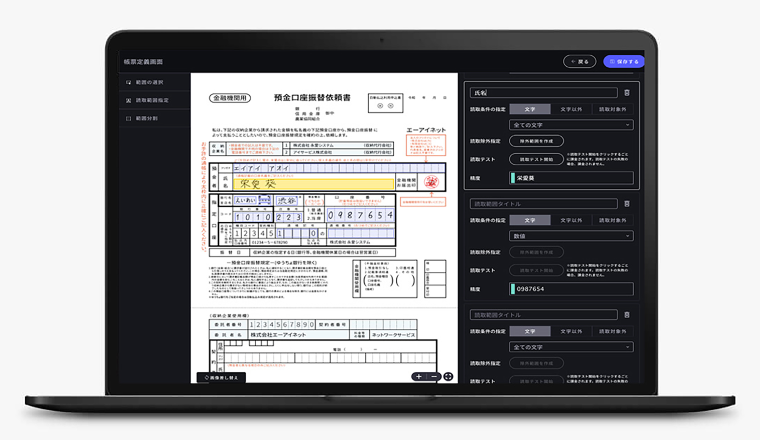The height and width of the screenshot is (440, 760).
Task: Start reading test in the 数値 panel
Action: click(536, 270)
